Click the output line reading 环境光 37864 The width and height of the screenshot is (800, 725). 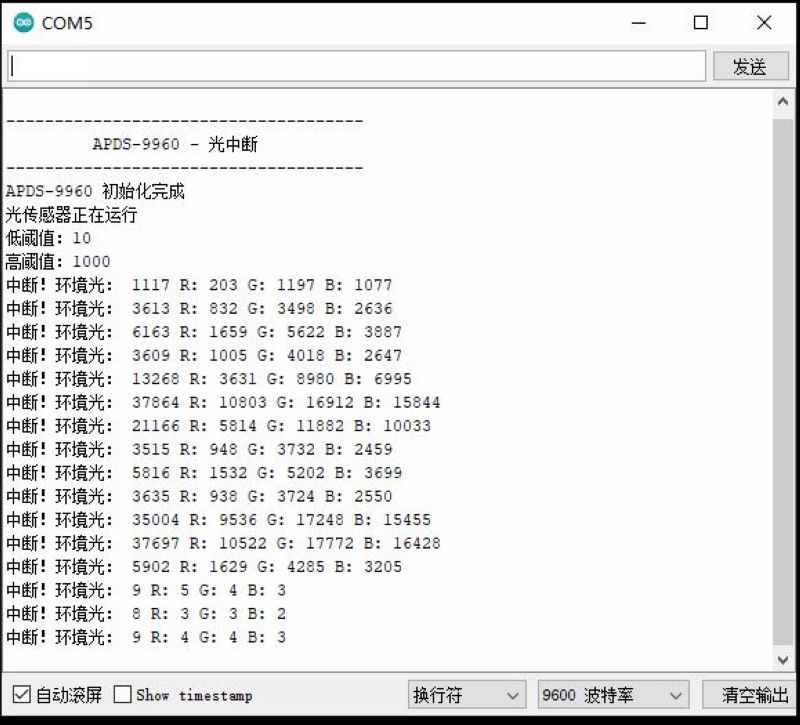(x=222, y=402)
